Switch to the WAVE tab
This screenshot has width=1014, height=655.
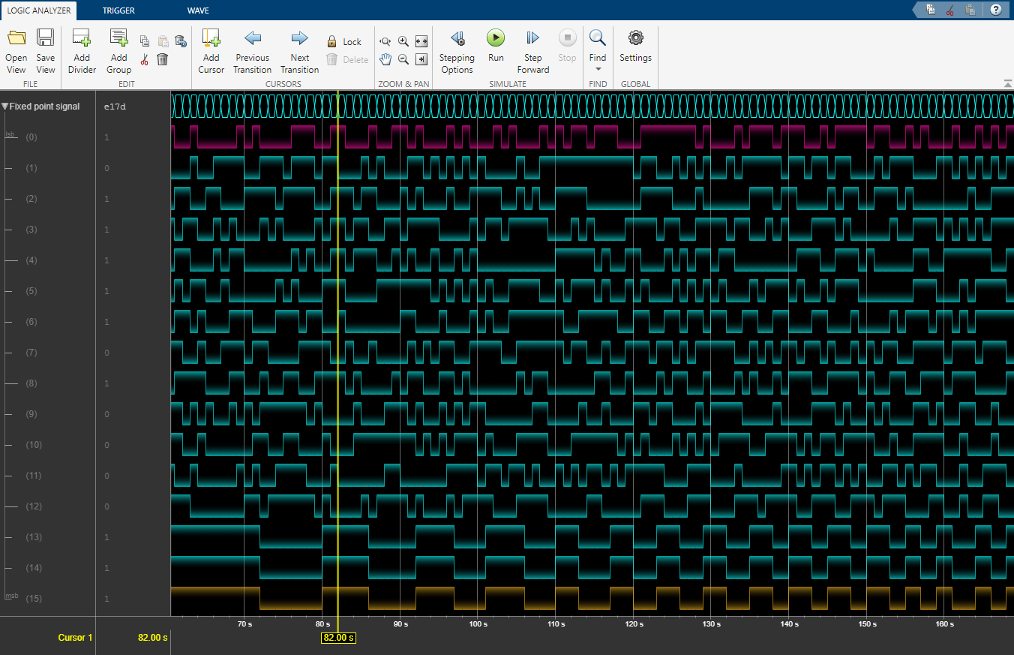198,10
